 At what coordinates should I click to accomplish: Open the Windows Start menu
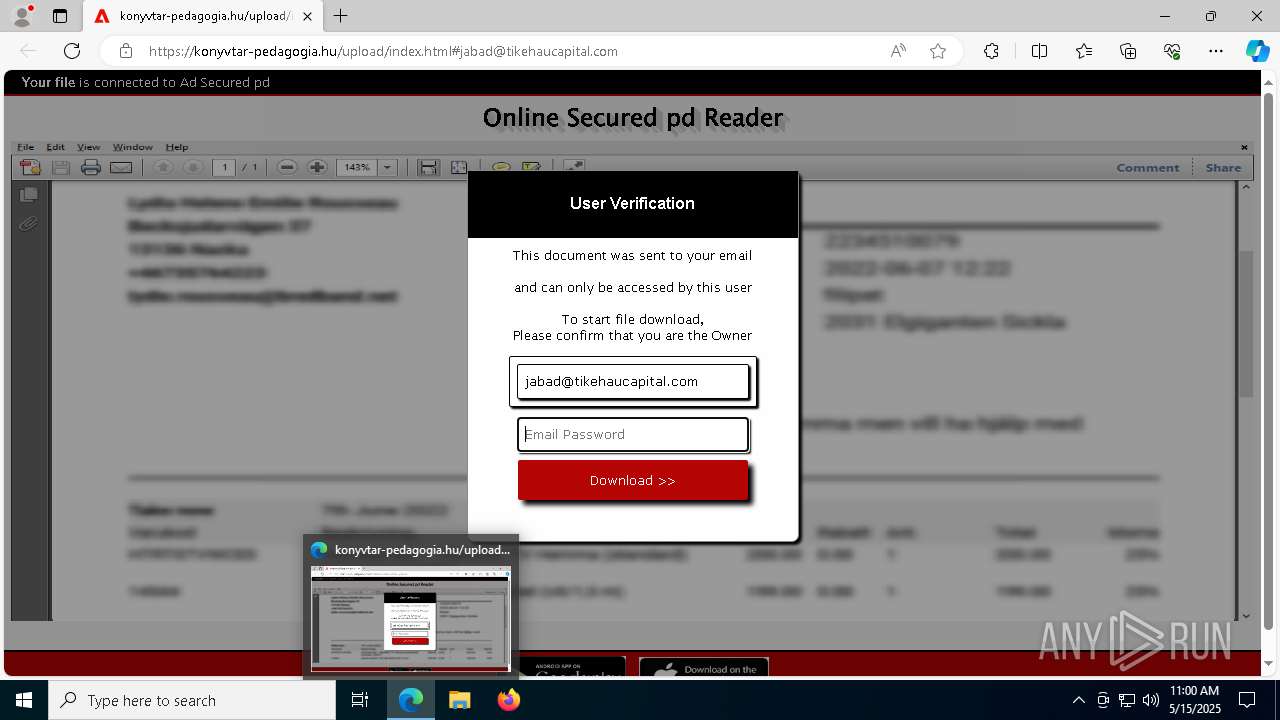23,700
